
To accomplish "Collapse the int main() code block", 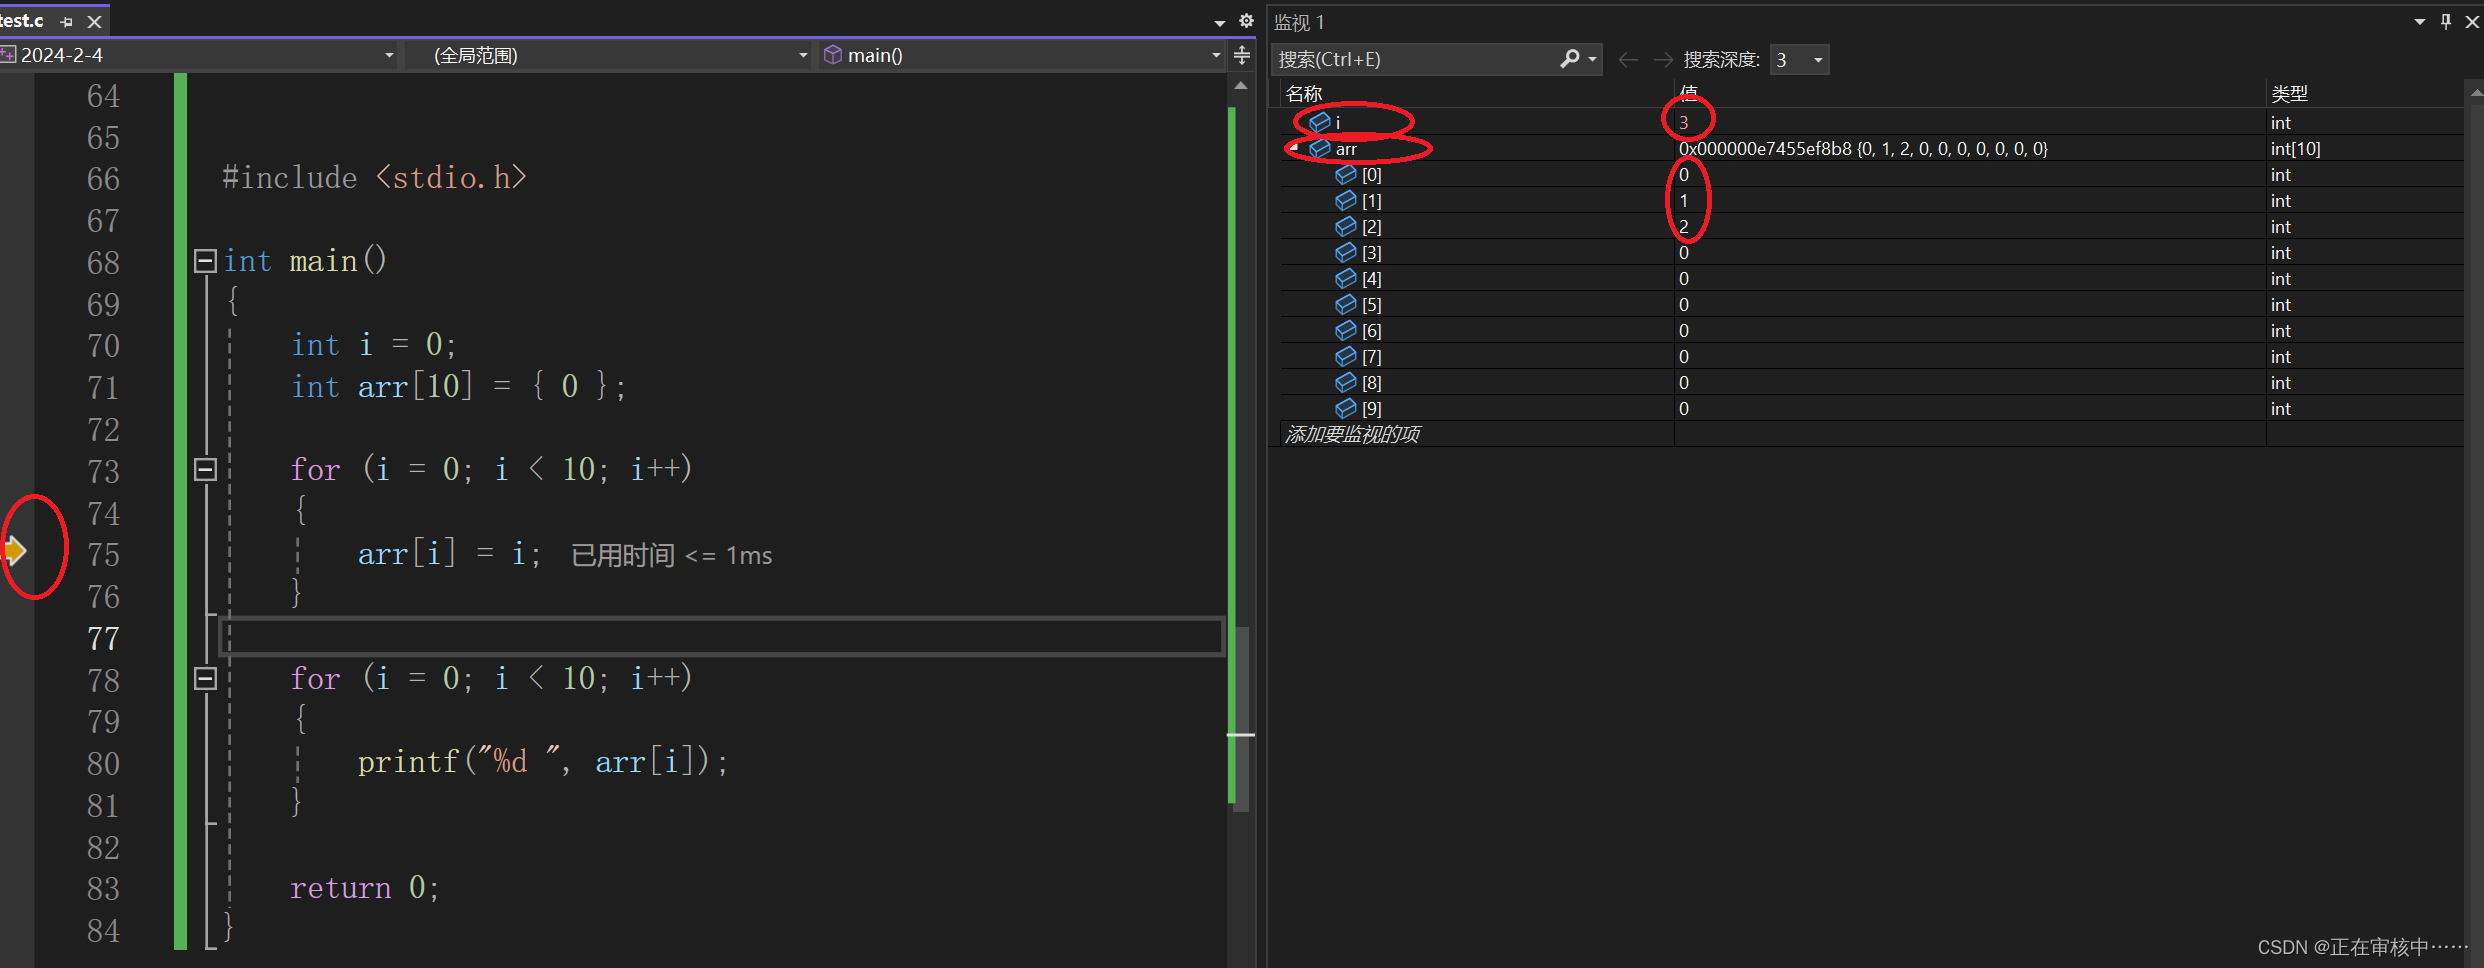I will 205,261.
